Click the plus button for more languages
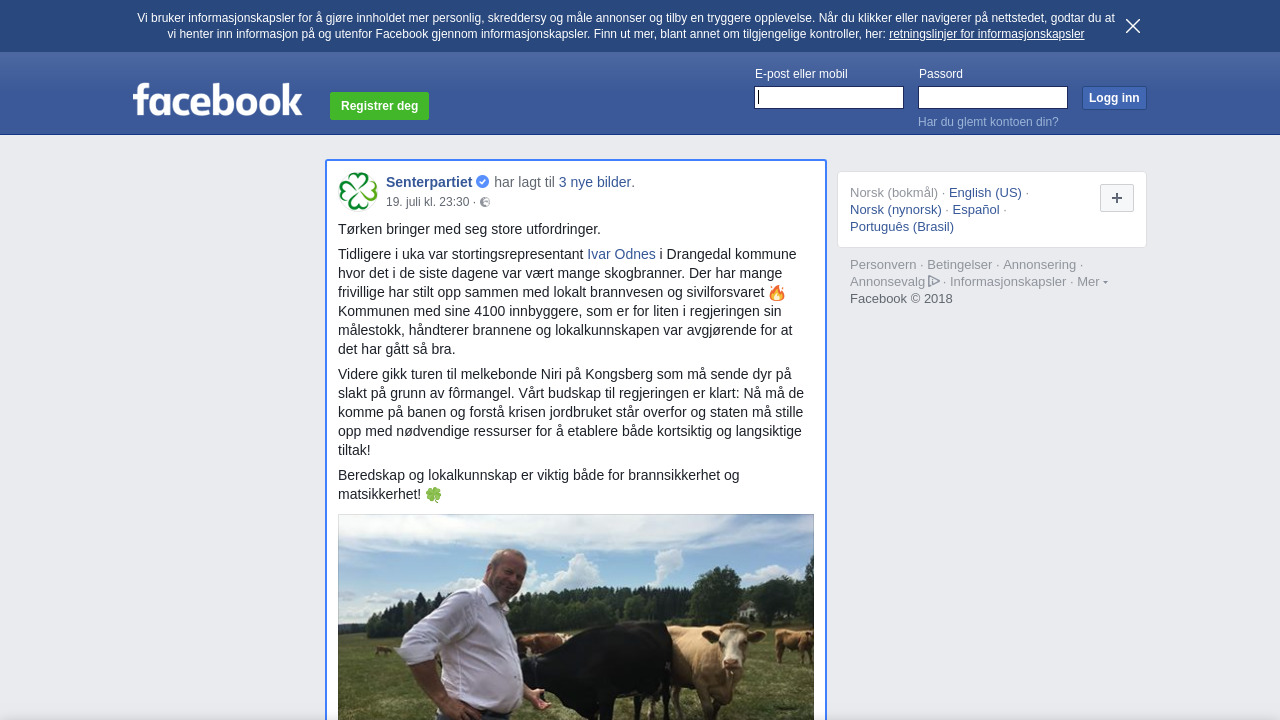This screenshot has width=1280, height=720. (1117, 198)
